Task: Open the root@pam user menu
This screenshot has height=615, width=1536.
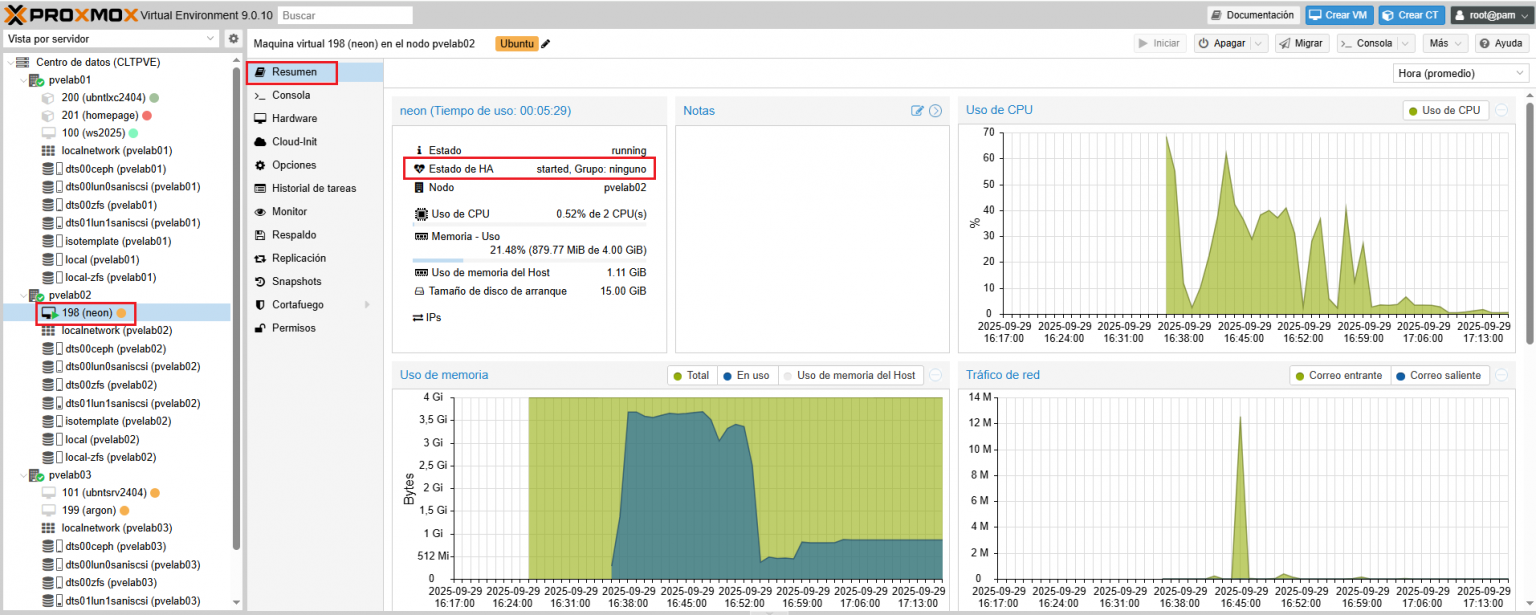Action: (1489, 15)
